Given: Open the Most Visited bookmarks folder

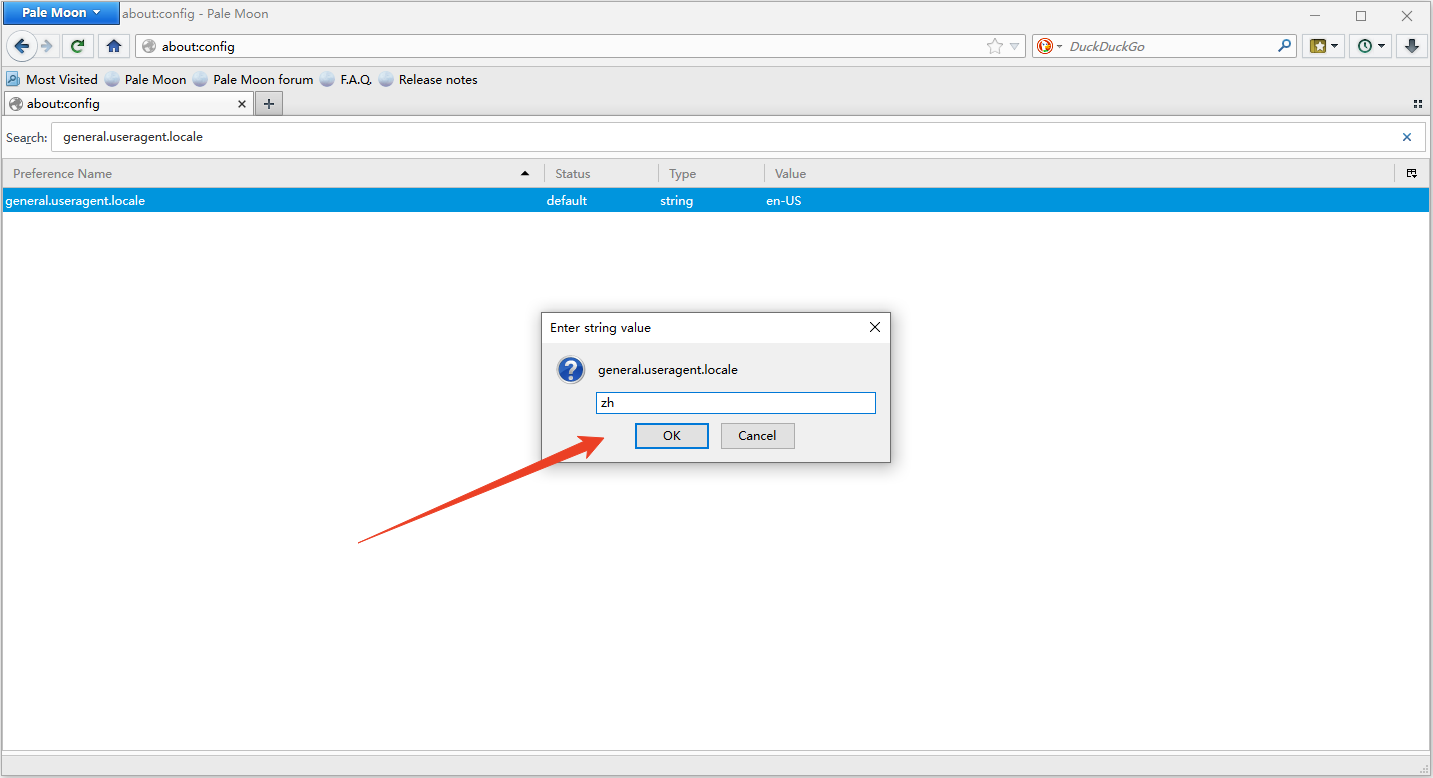Looking at the screenshot, I should tap(52, 80).
